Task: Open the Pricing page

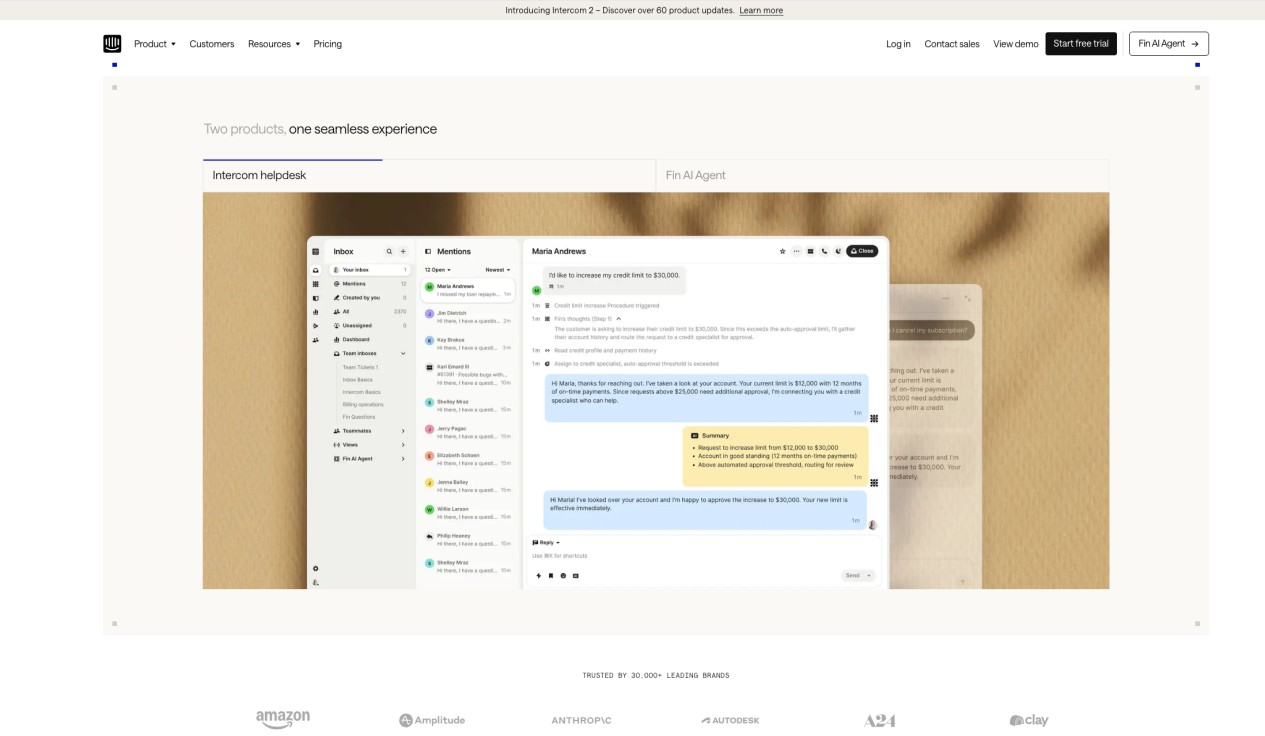Action: click(327, 44)
